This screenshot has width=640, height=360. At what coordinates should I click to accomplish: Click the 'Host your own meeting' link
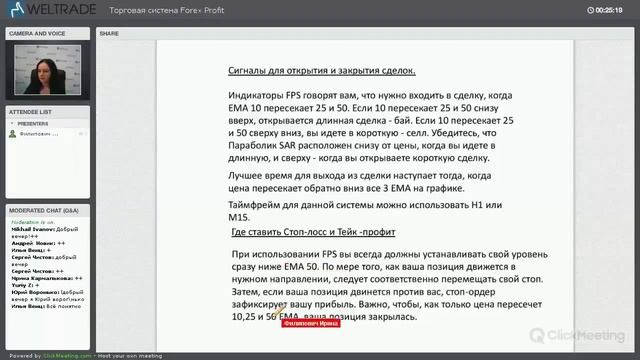(130, 356)
